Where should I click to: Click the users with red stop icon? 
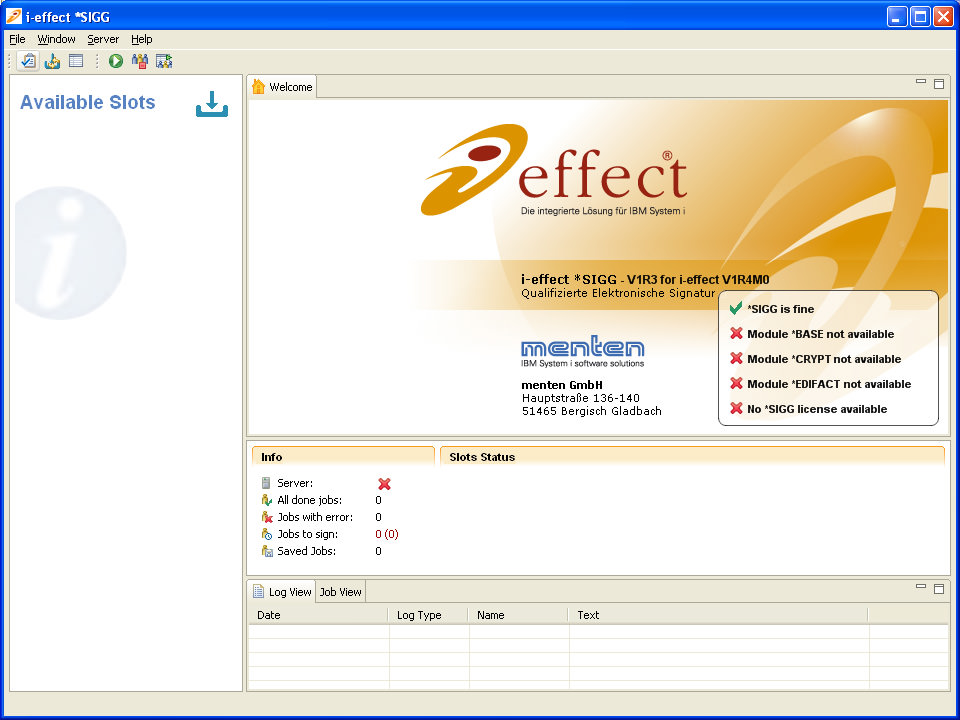tap(140, 61)
